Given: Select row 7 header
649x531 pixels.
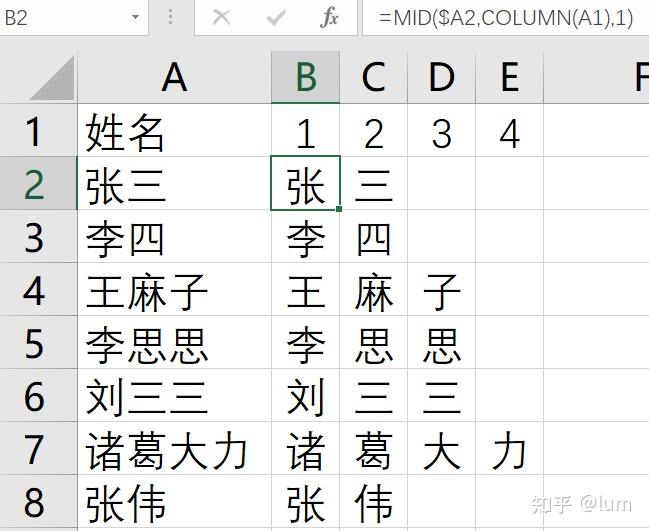Looking at the screenshot, I should 38,448.
